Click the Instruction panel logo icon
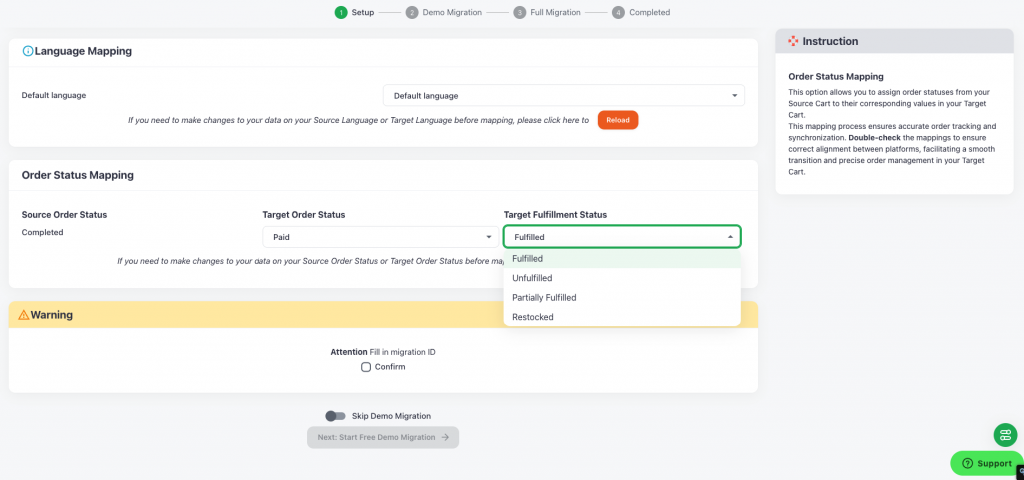The width and height of the screenshot is (1024, 480). pos(793,41)
